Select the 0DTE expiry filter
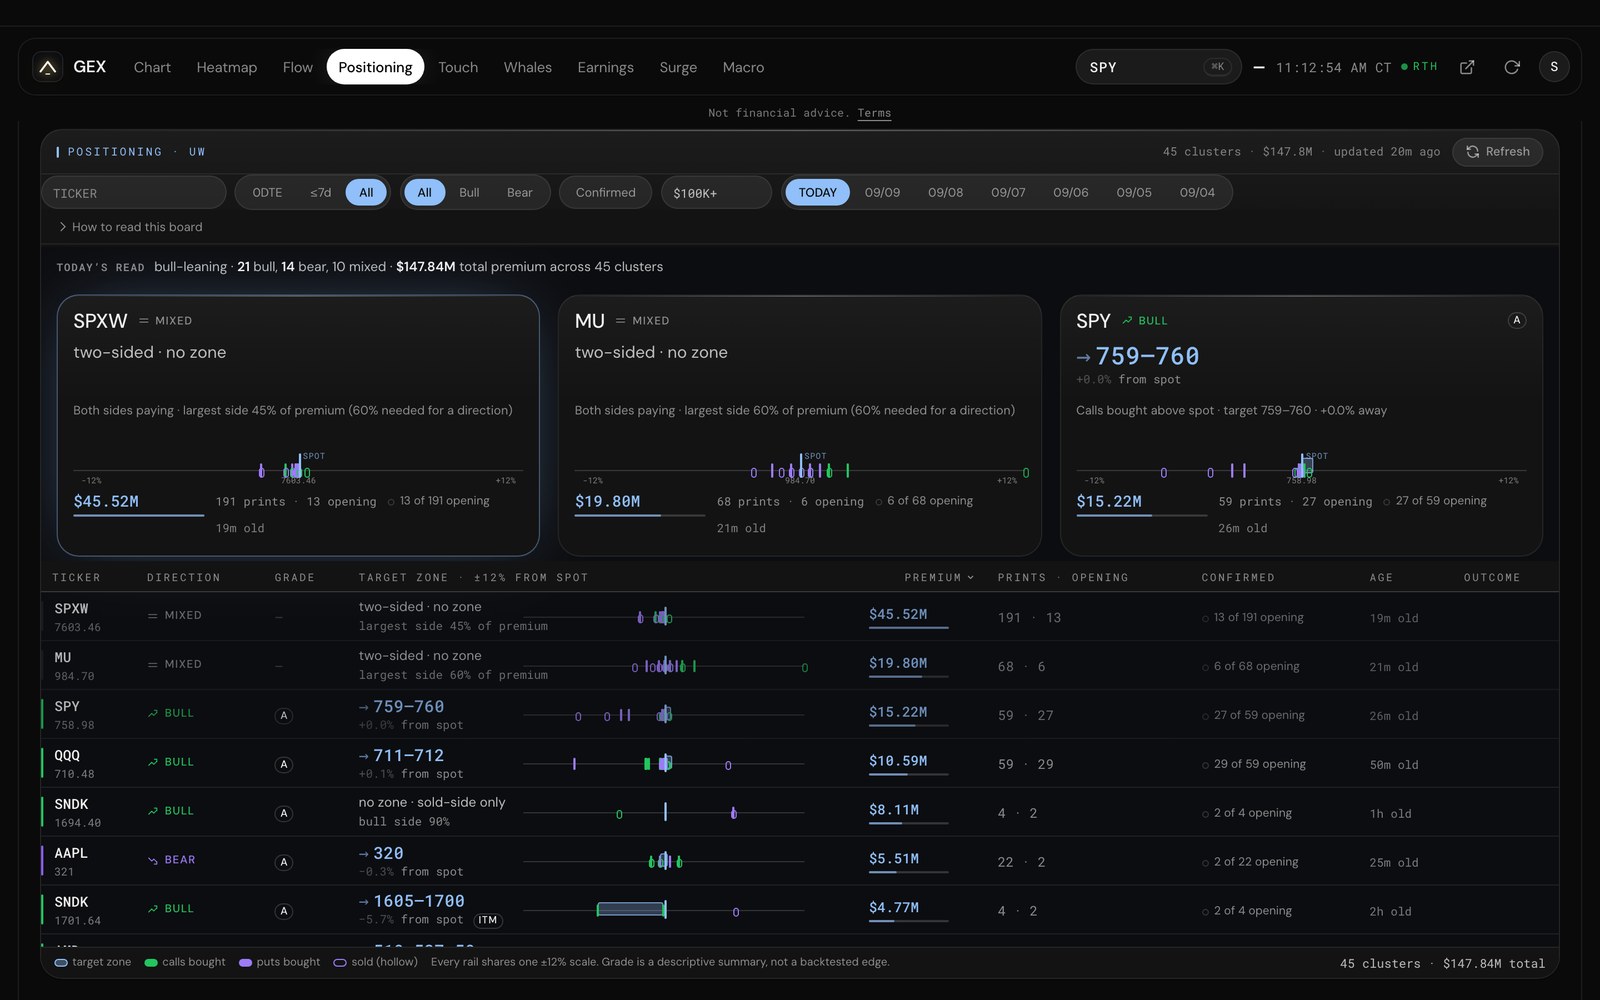 click(x=267, y=192)
